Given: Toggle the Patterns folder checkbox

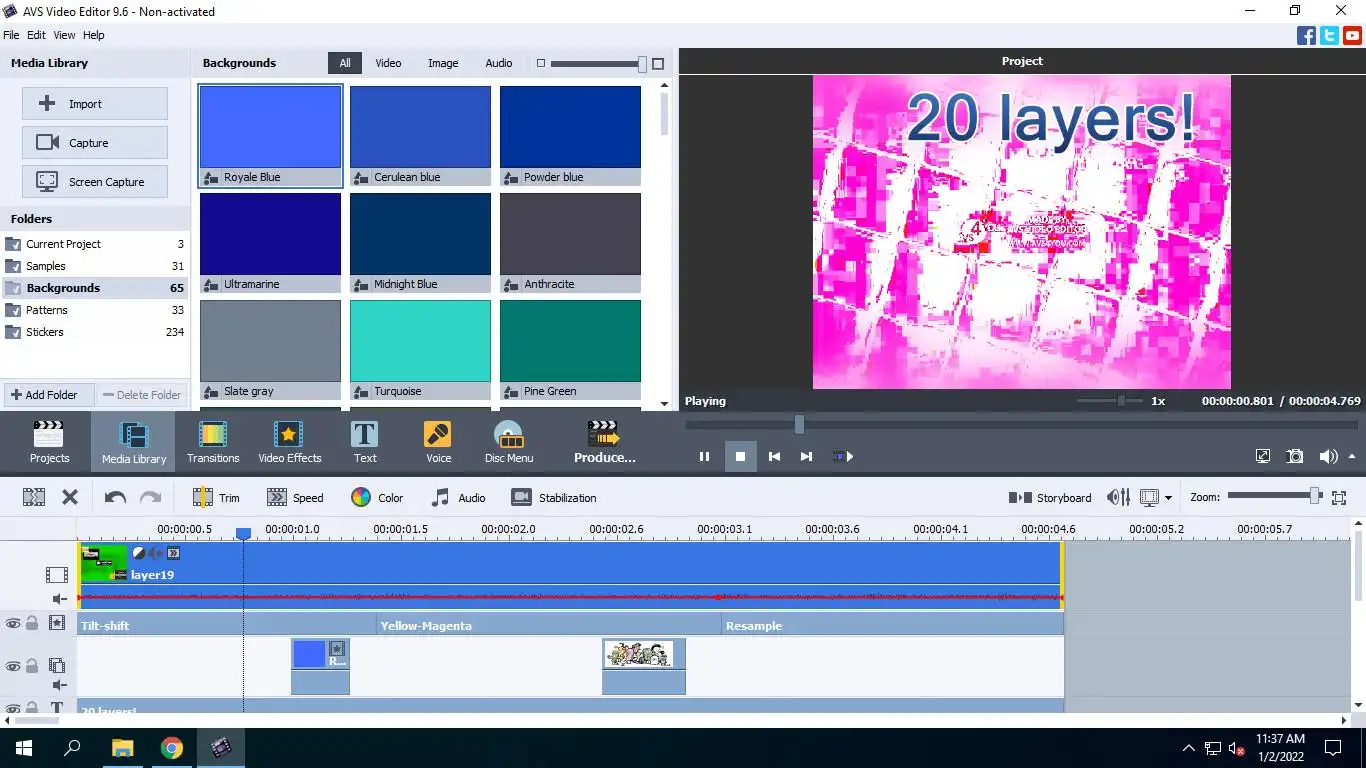Looking at the screenshot, I should [x=13, y=310].
